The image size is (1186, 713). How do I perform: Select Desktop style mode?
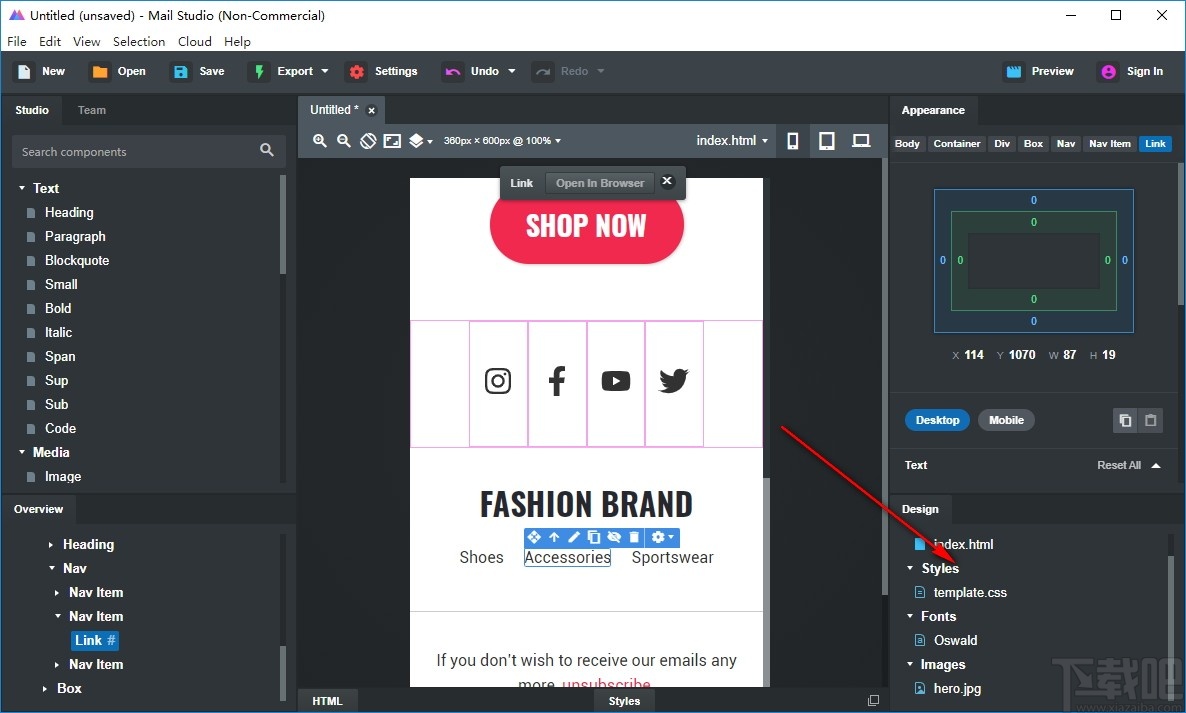click(x=937, y=420)
